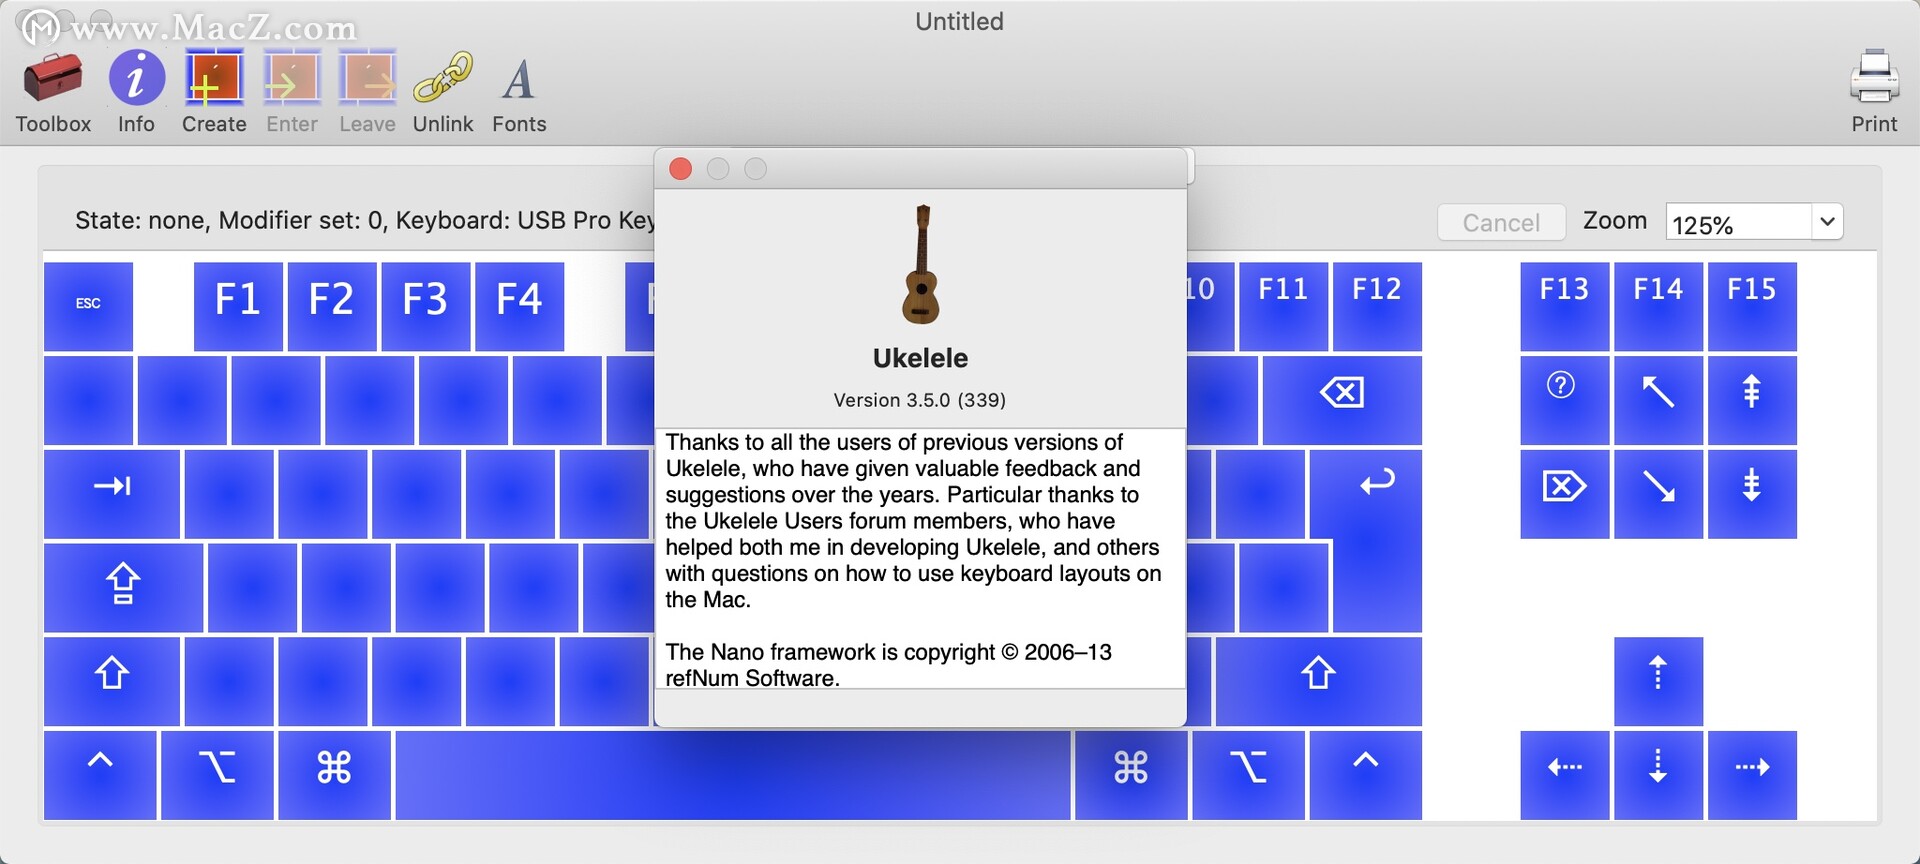Screen dimensions: 1920x864
Task: Click the space bar key
Action: click(x=733, y=776)
